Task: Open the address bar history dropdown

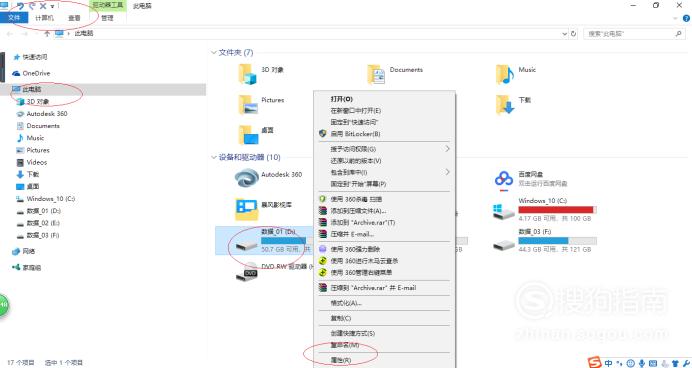Action: 564,34
